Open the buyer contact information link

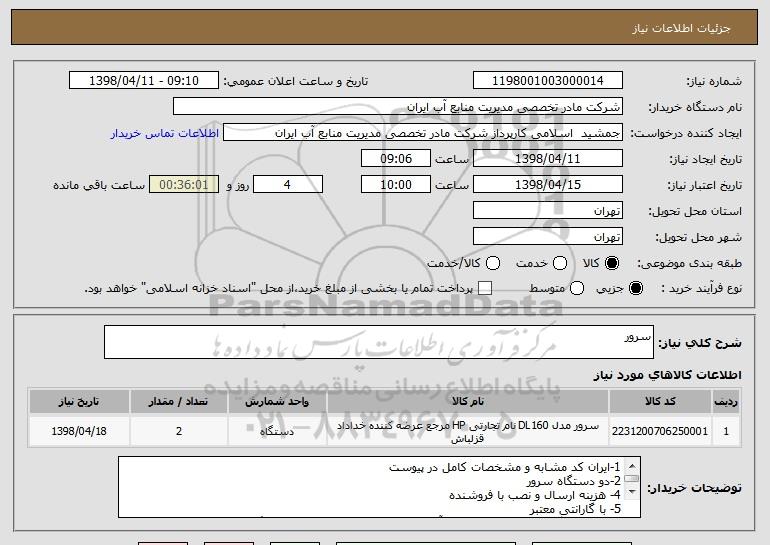[x=165, y=133]
